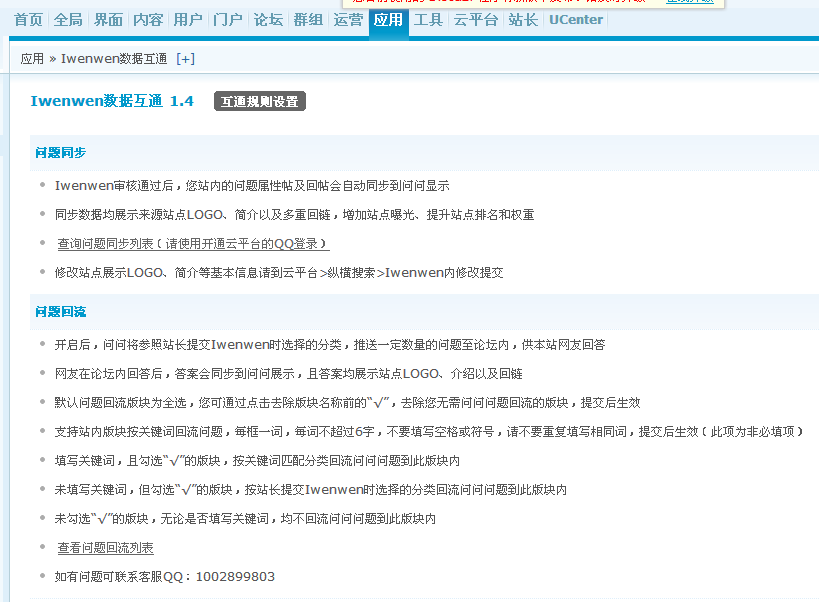Click the line starting 支持站内版块按关键词回流

pyautogui.click(x=428, y=432)
